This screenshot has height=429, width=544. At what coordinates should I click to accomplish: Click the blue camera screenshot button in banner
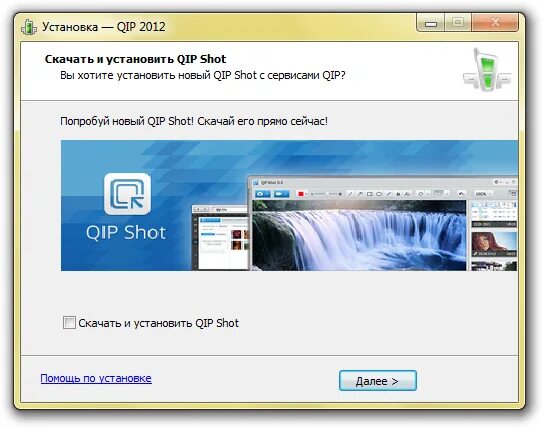coord(263,194)
